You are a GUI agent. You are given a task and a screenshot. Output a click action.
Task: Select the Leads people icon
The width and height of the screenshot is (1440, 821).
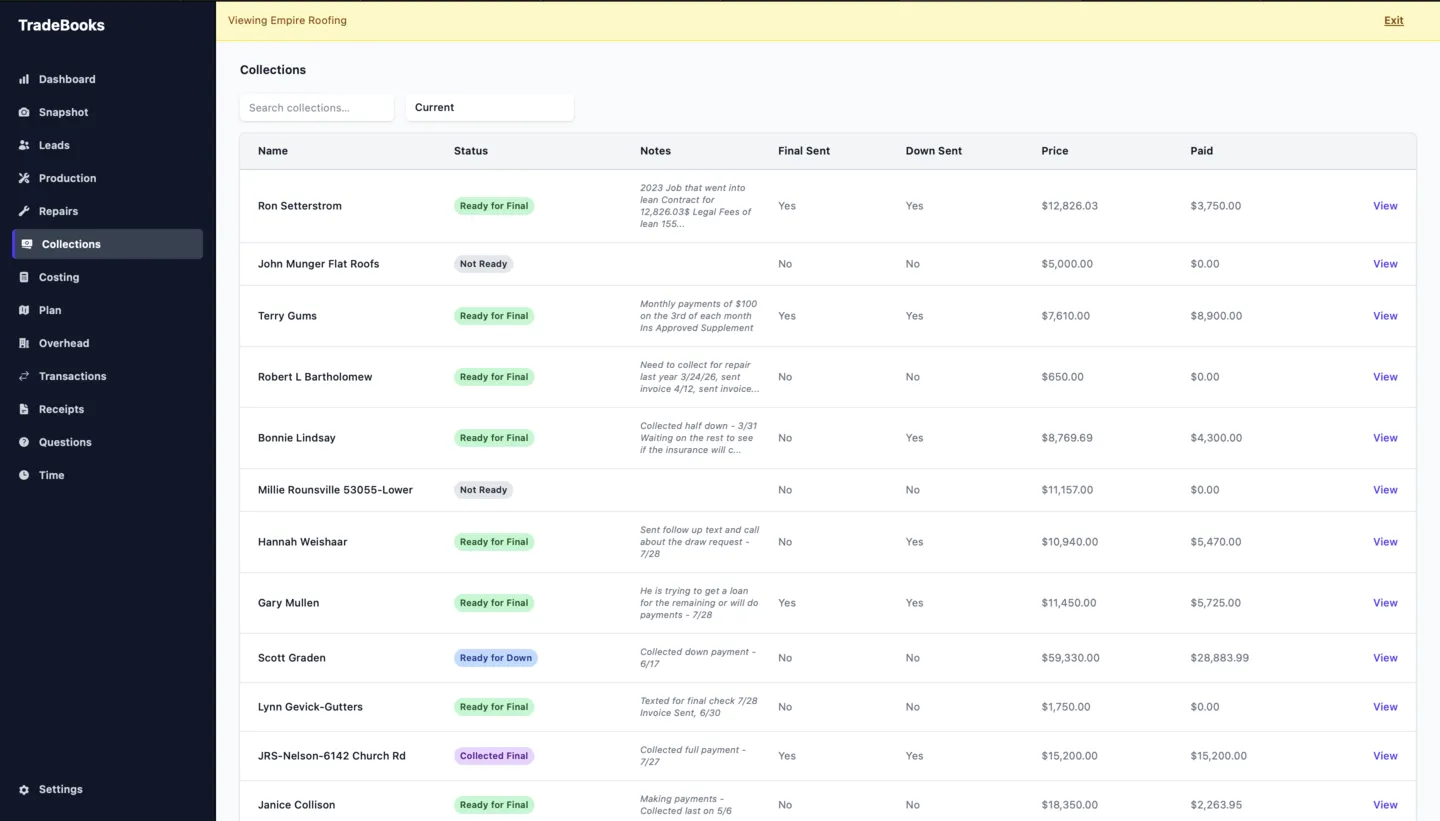[24, 145]
